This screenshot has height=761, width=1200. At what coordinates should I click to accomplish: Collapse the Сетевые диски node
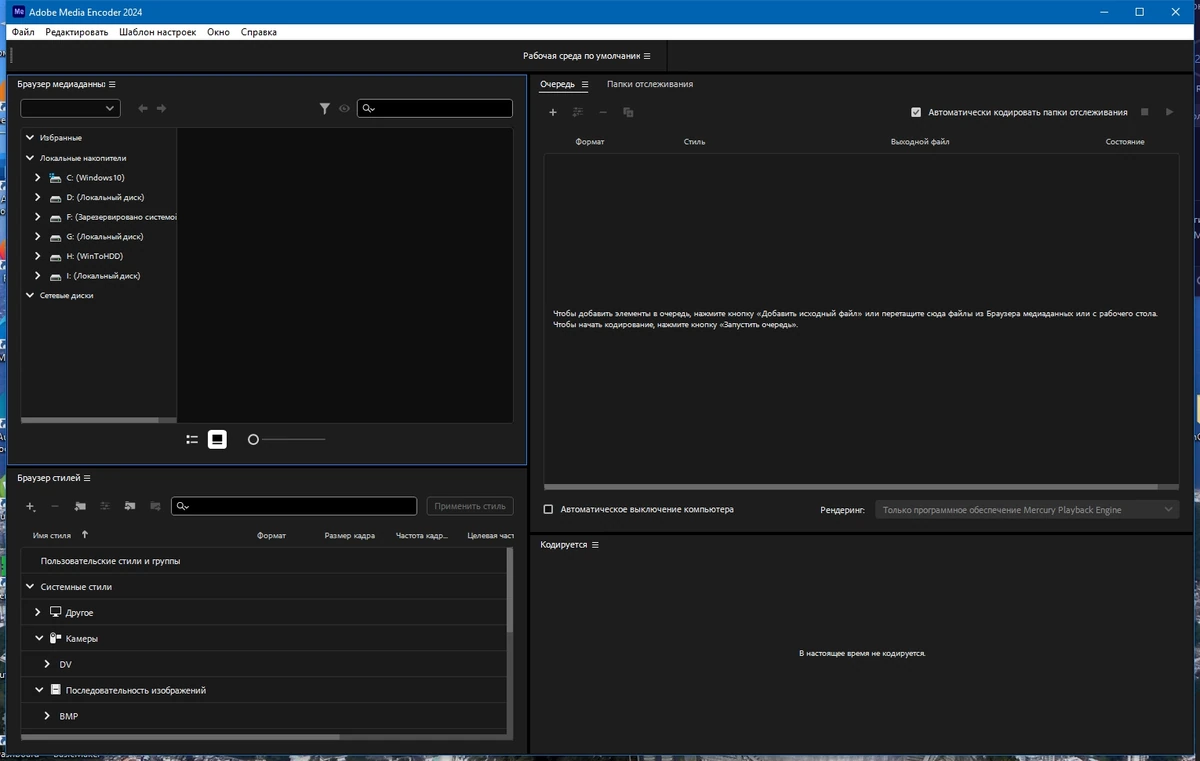tap(30, 295)
